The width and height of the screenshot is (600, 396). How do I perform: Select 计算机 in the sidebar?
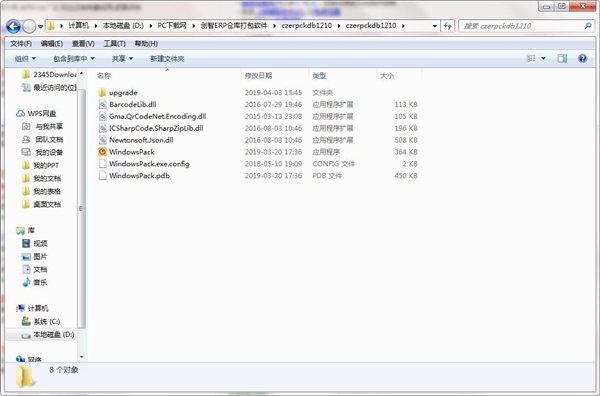pos(32,308)
